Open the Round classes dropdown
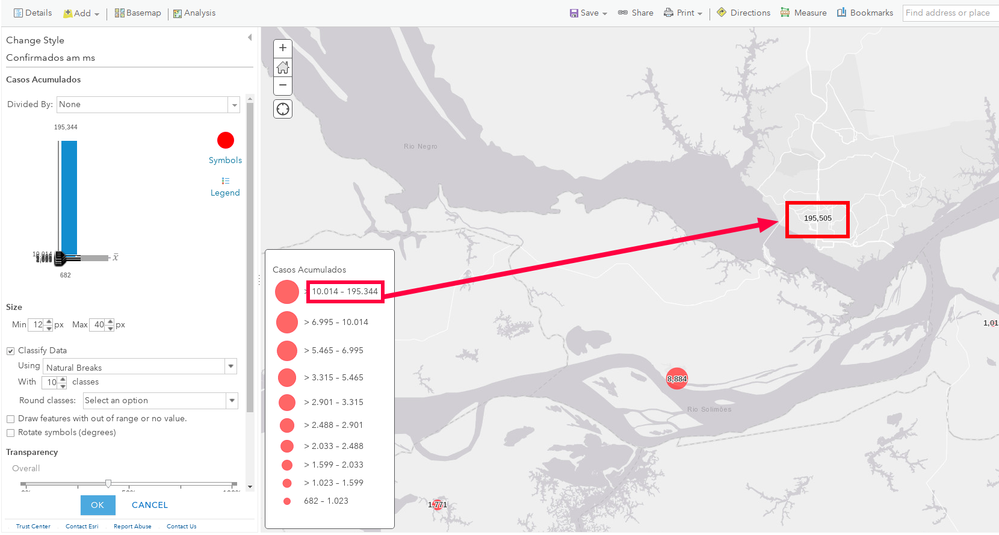This screenshot has height=535, width=999. [x=160, y=401]
